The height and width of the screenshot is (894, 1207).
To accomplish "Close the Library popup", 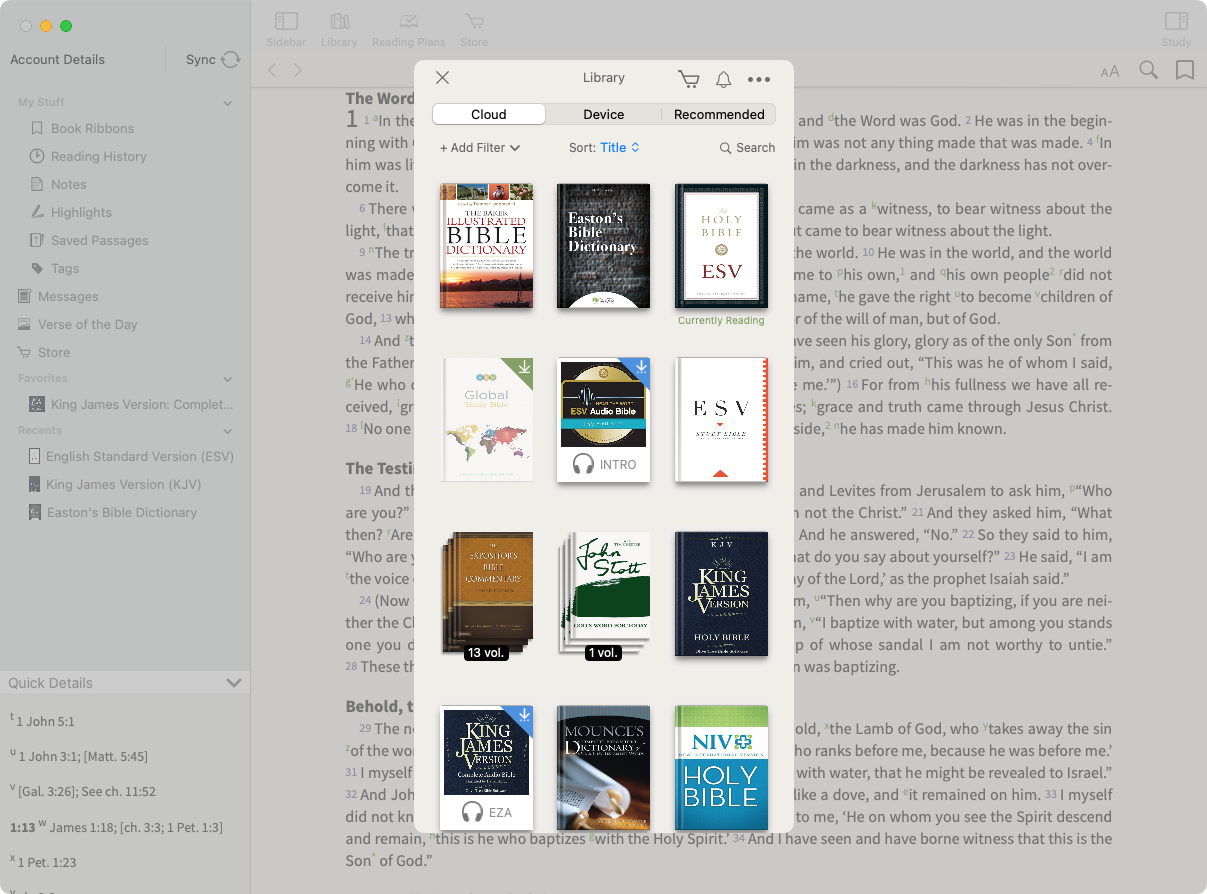I will tap(443, 78).
